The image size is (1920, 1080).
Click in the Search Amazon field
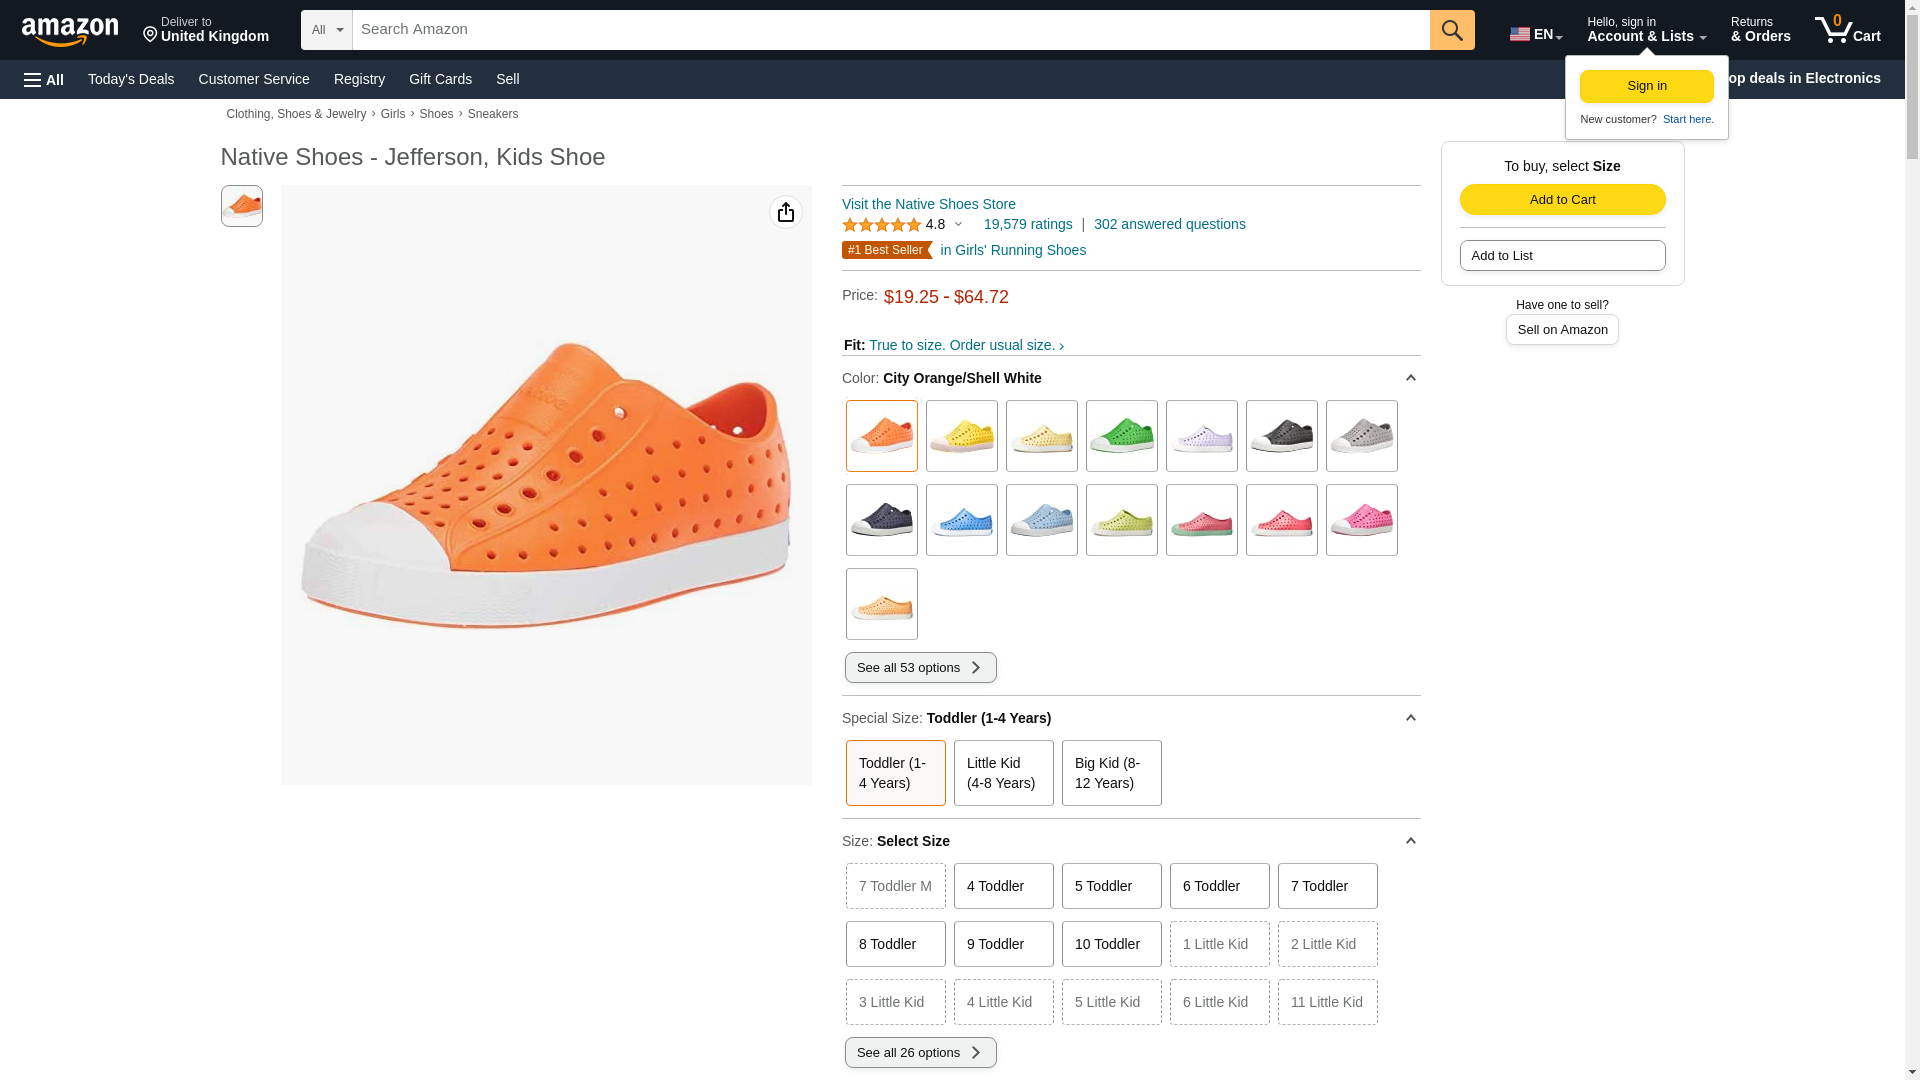[x=890, y=30]
